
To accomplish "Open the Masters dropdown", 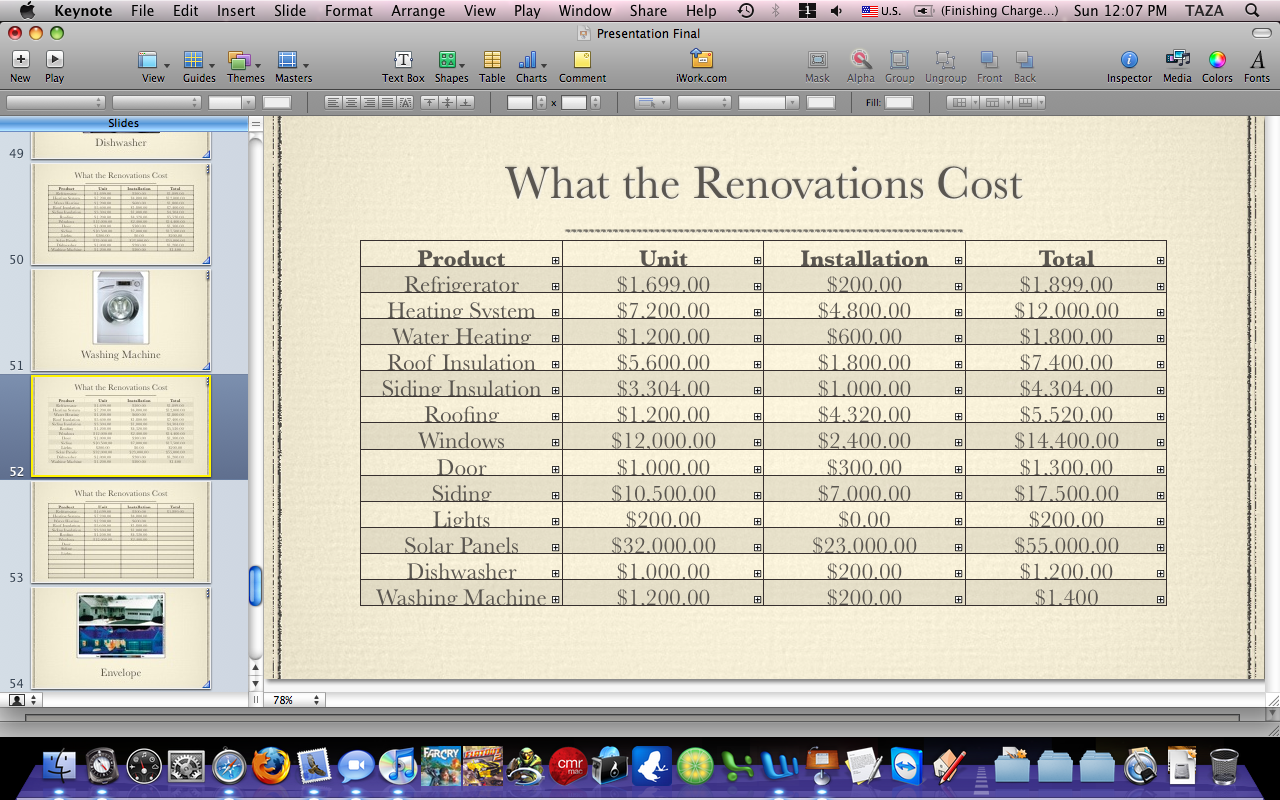I will [x=293, y=66].
